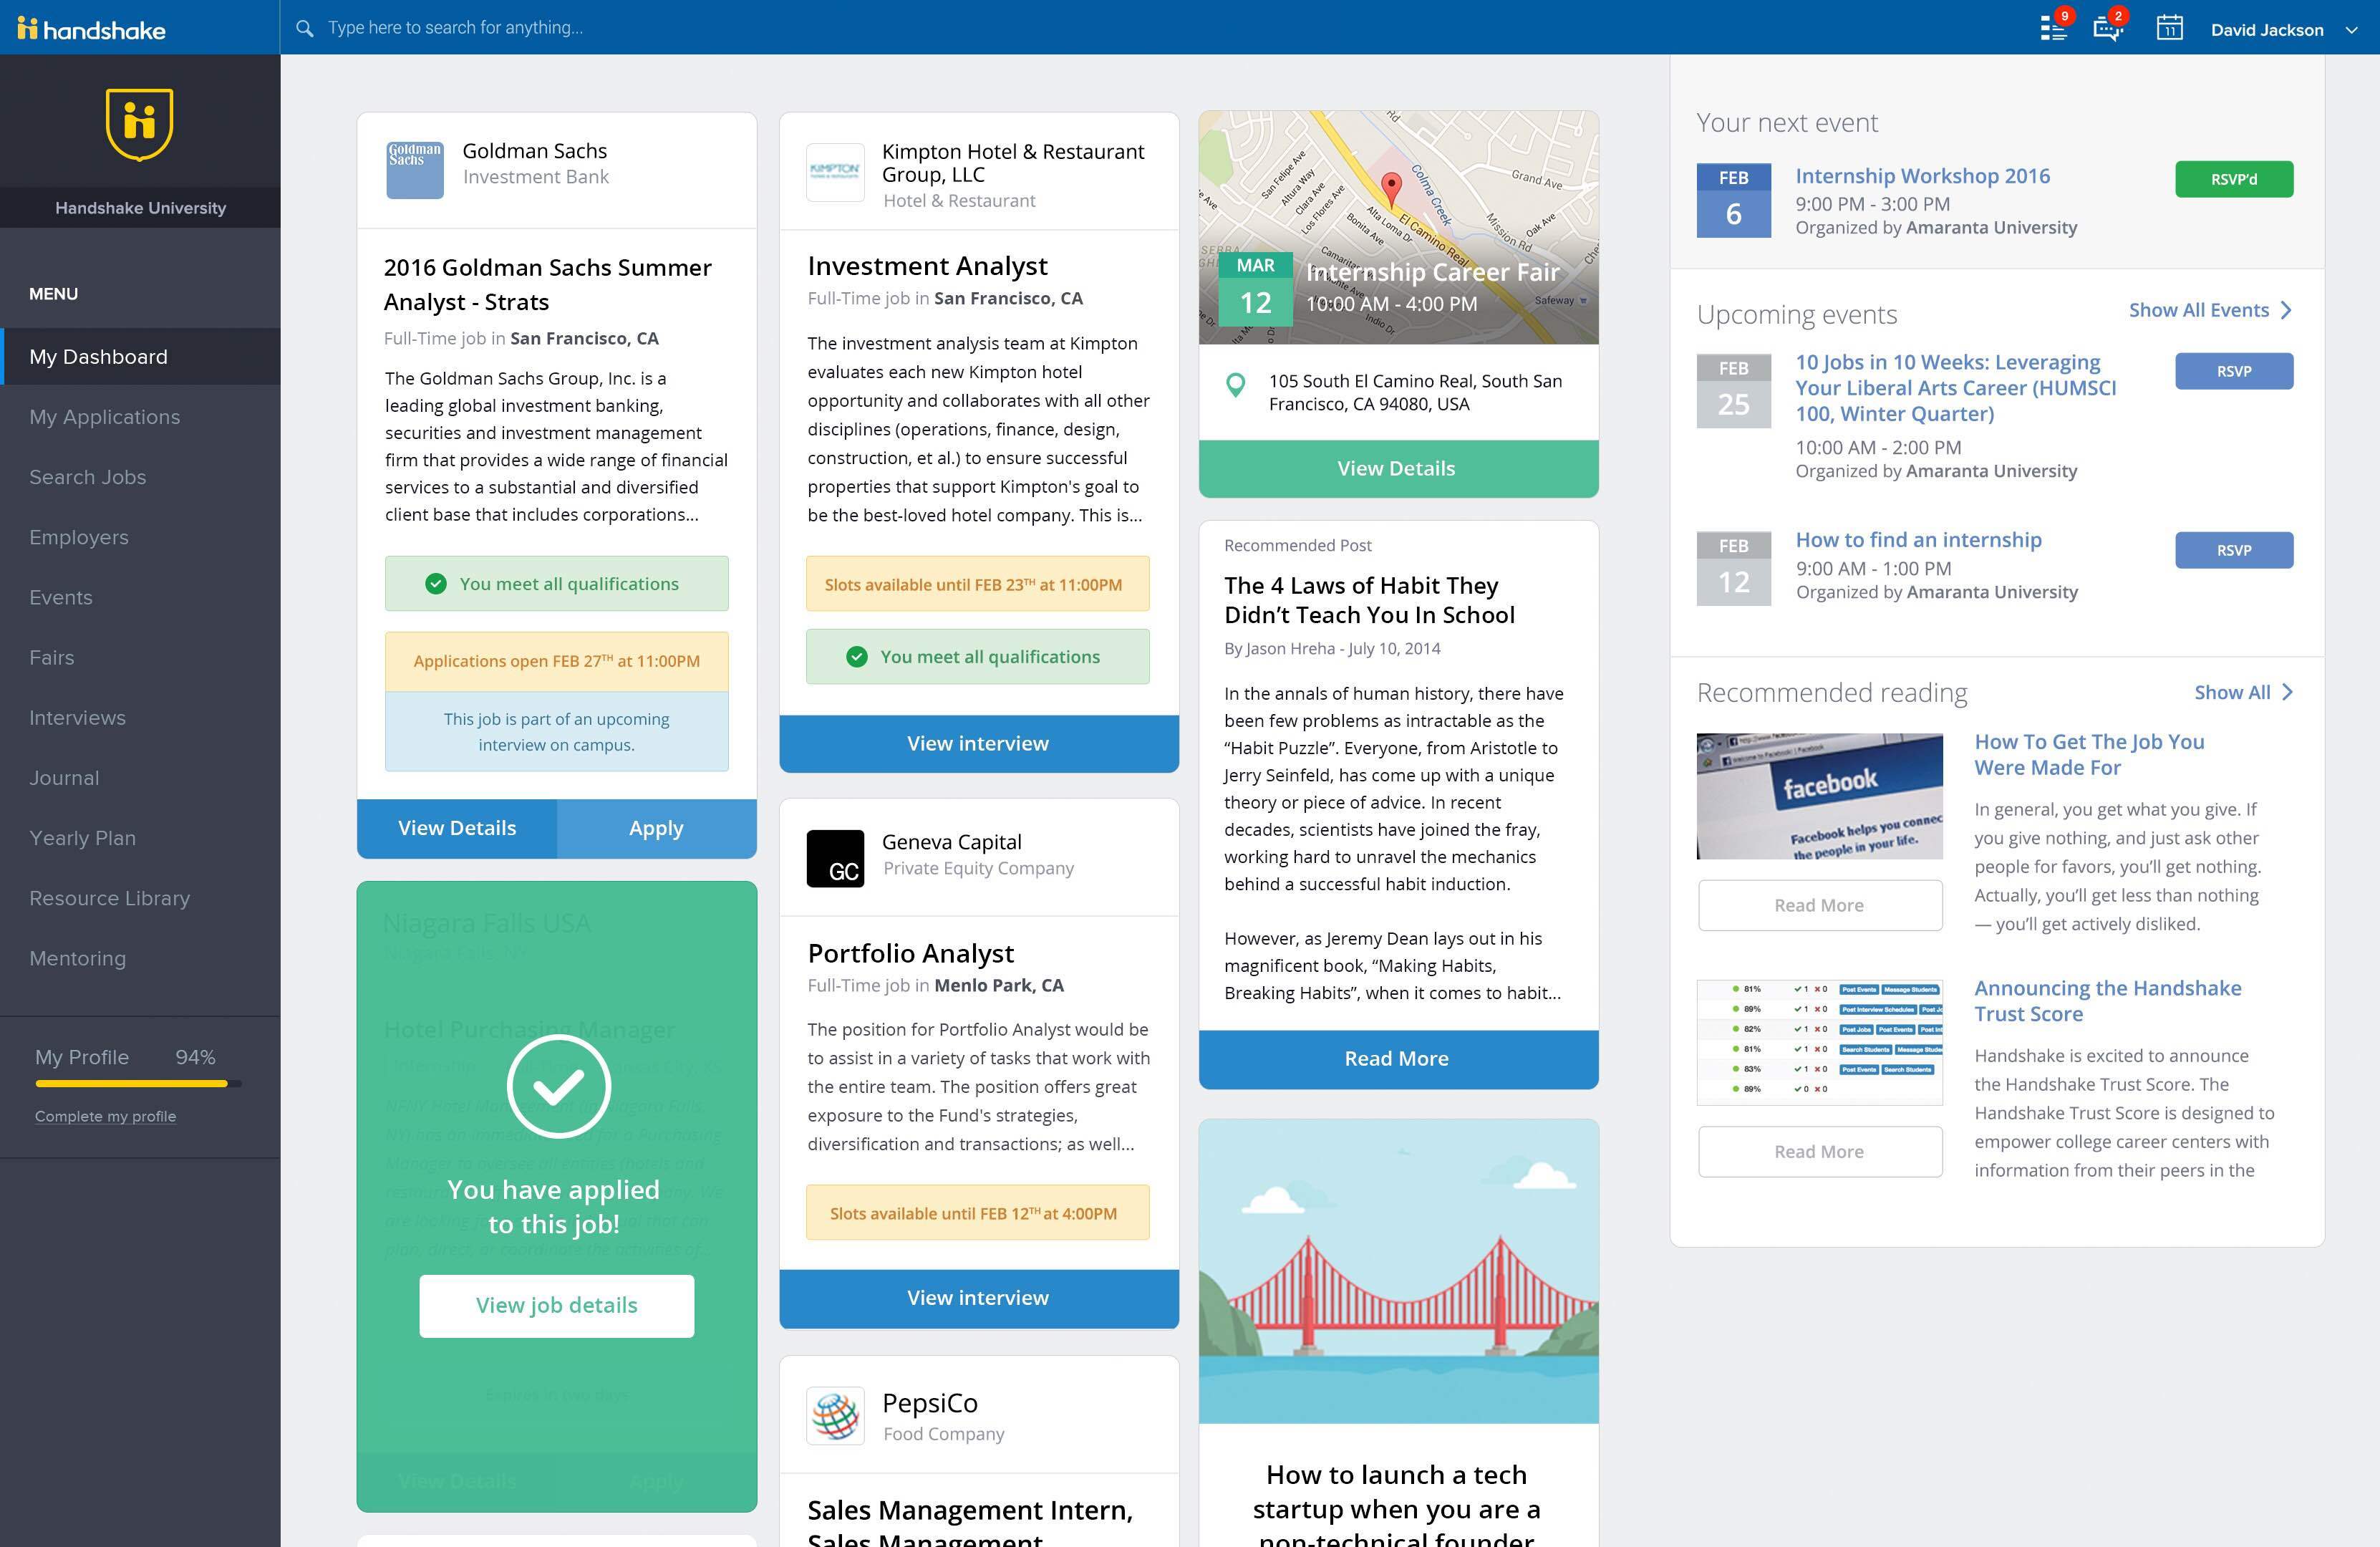Click the Handshake logo in top bar
The width and height of the screenshot is (2380, 1547).
91,29
